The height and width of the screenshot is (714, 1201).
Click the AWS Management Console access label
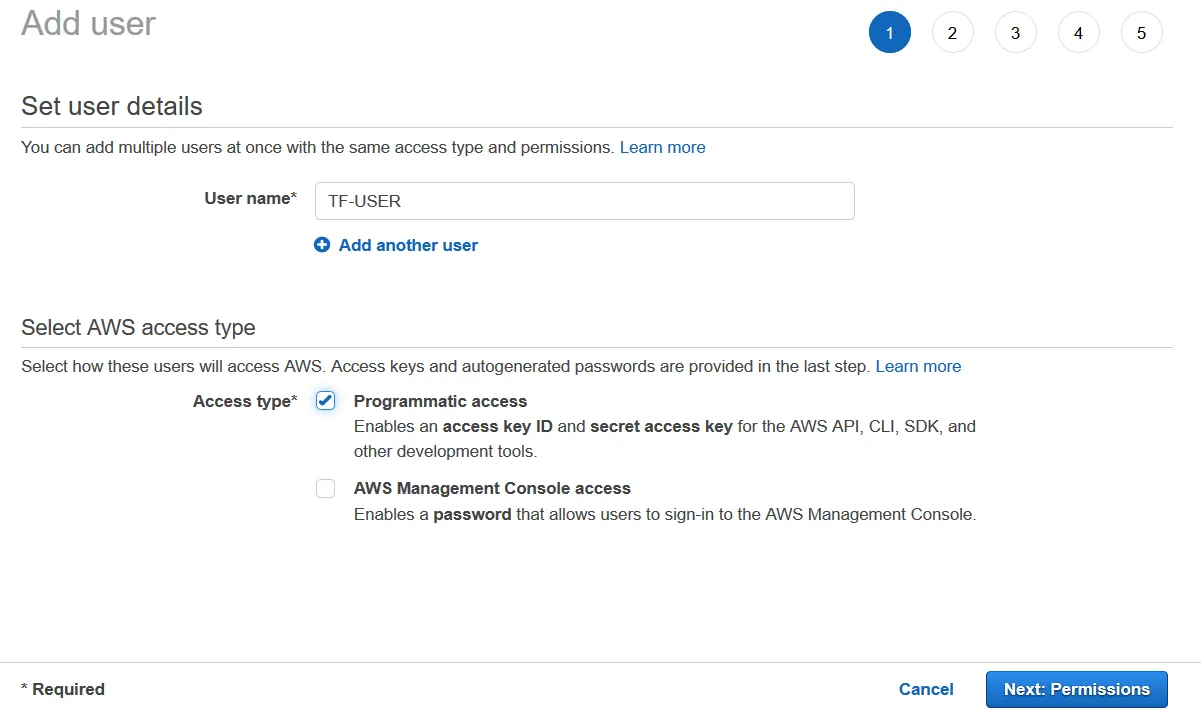coord(492,489)
